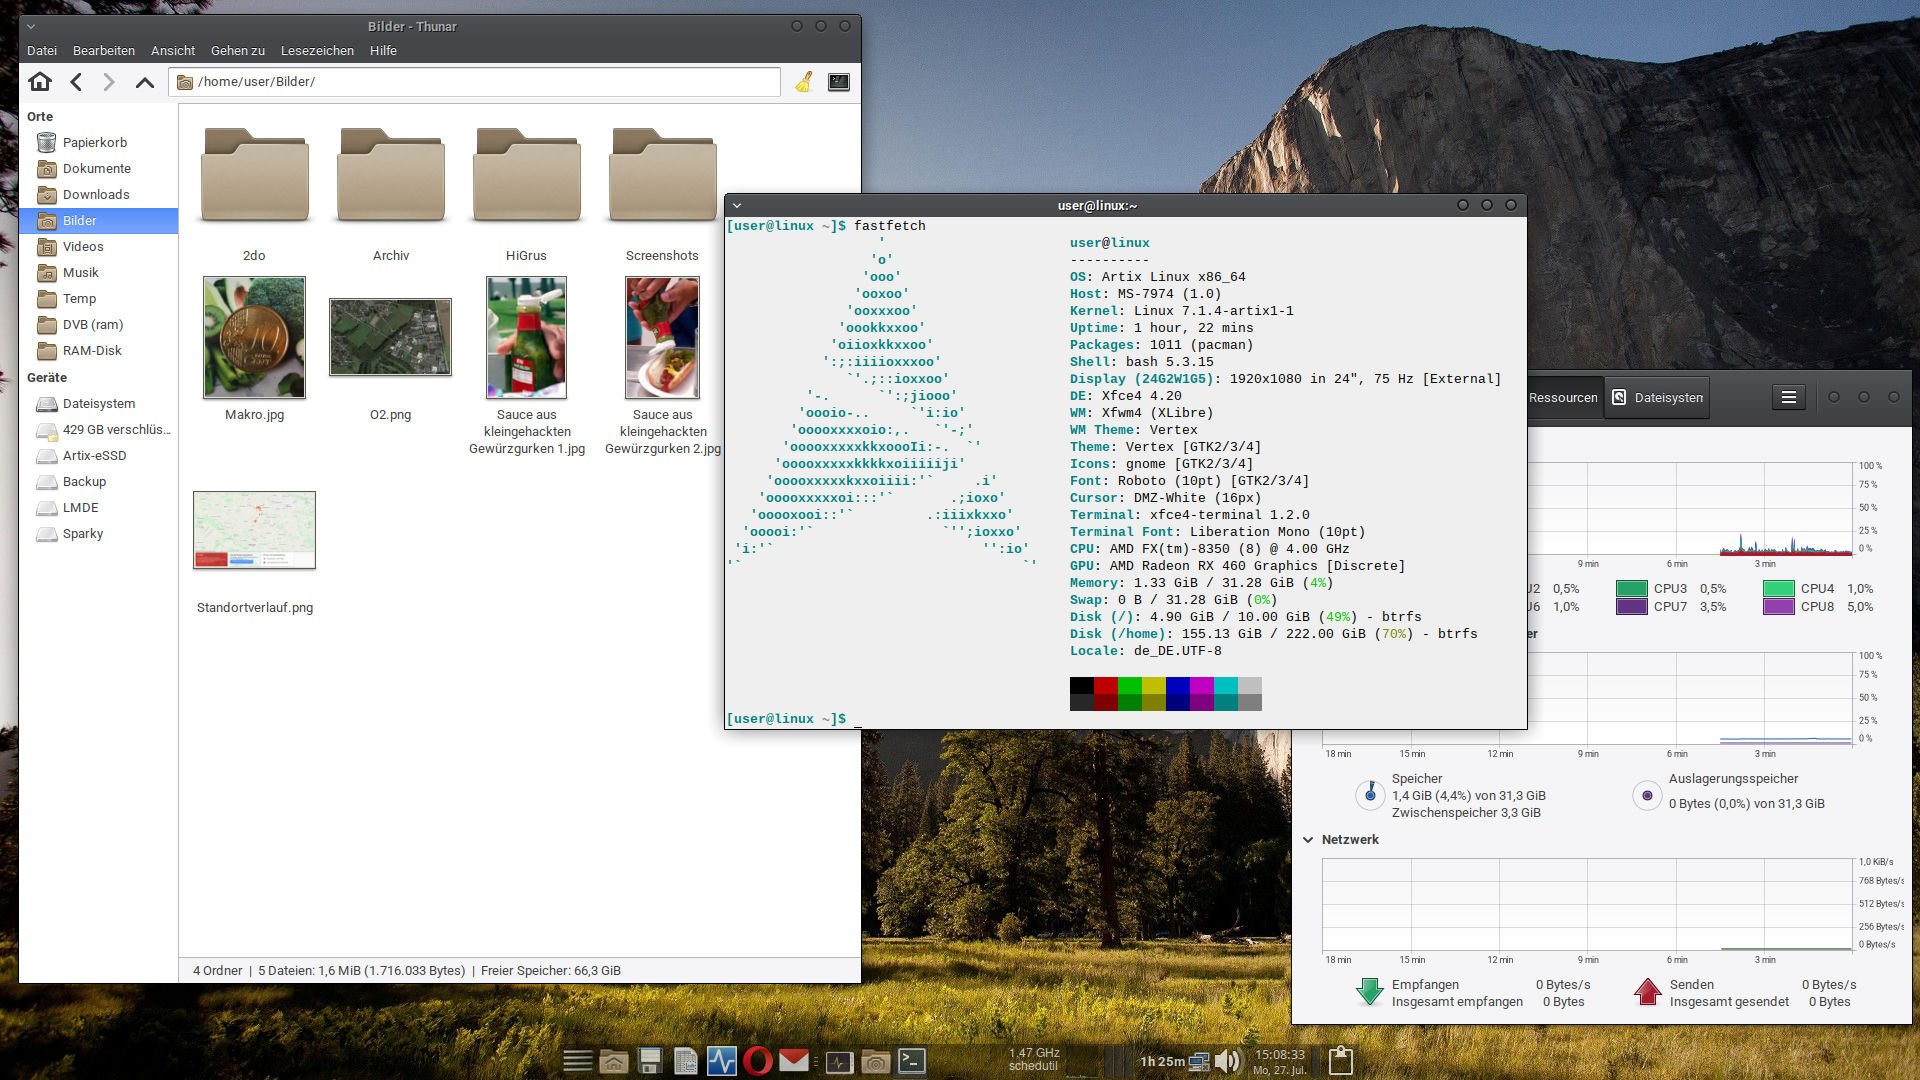Viewport: 1920px width, 1080px height.
Task: Go up to parent folder in Thunar
Action: (x=145, y=82)
